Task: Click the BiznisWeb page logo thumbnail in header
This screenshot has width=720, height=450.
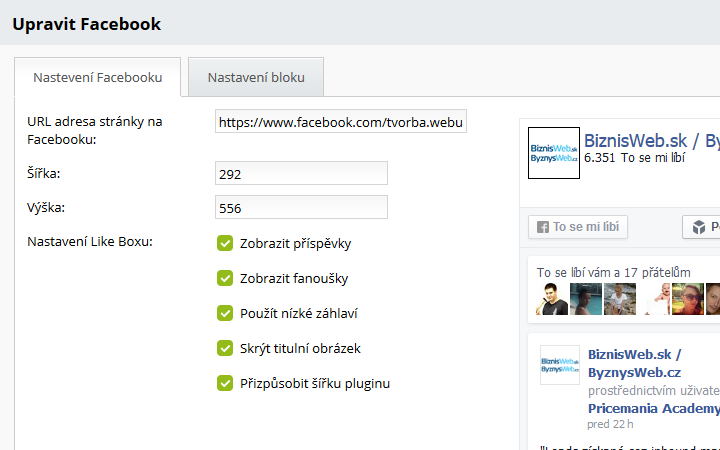Action: click(x=554, y=153)
